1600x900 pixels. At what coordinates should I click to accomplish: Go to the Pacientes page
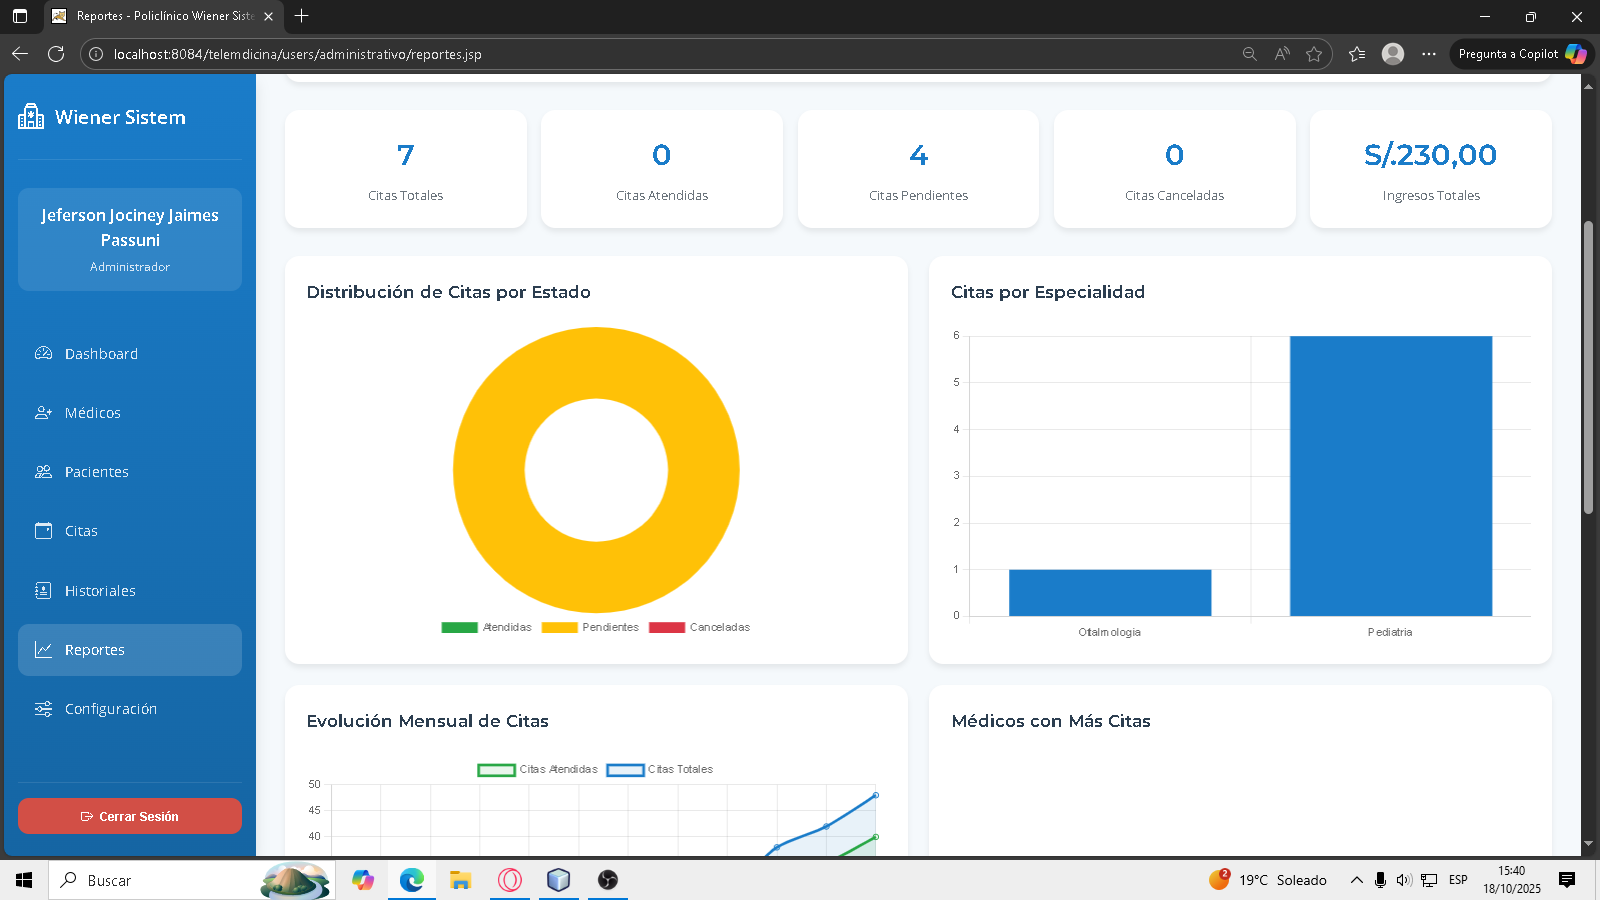[130, 472]
